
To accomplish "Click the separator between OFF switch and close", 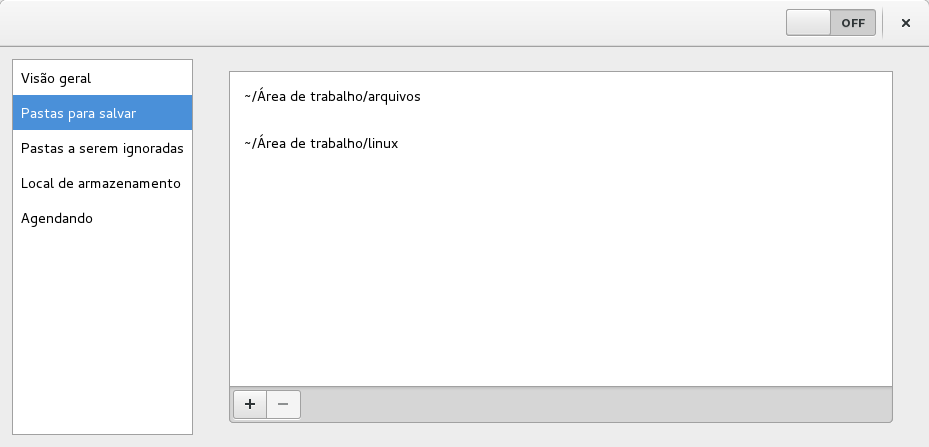I will coord(883,23).
